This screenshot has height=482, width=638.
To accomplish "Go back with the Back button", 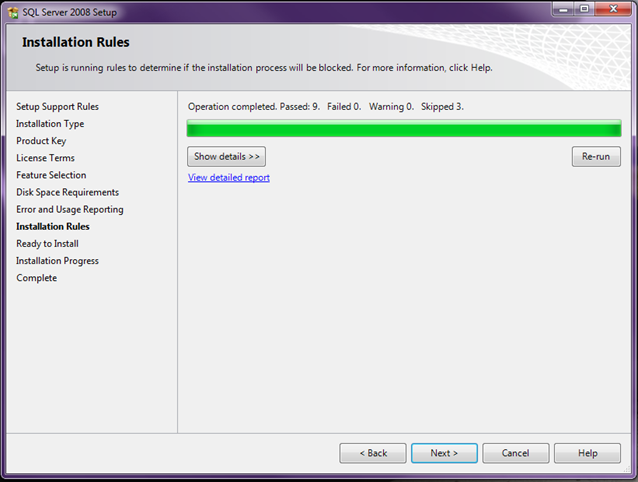I will pos(373,453).
